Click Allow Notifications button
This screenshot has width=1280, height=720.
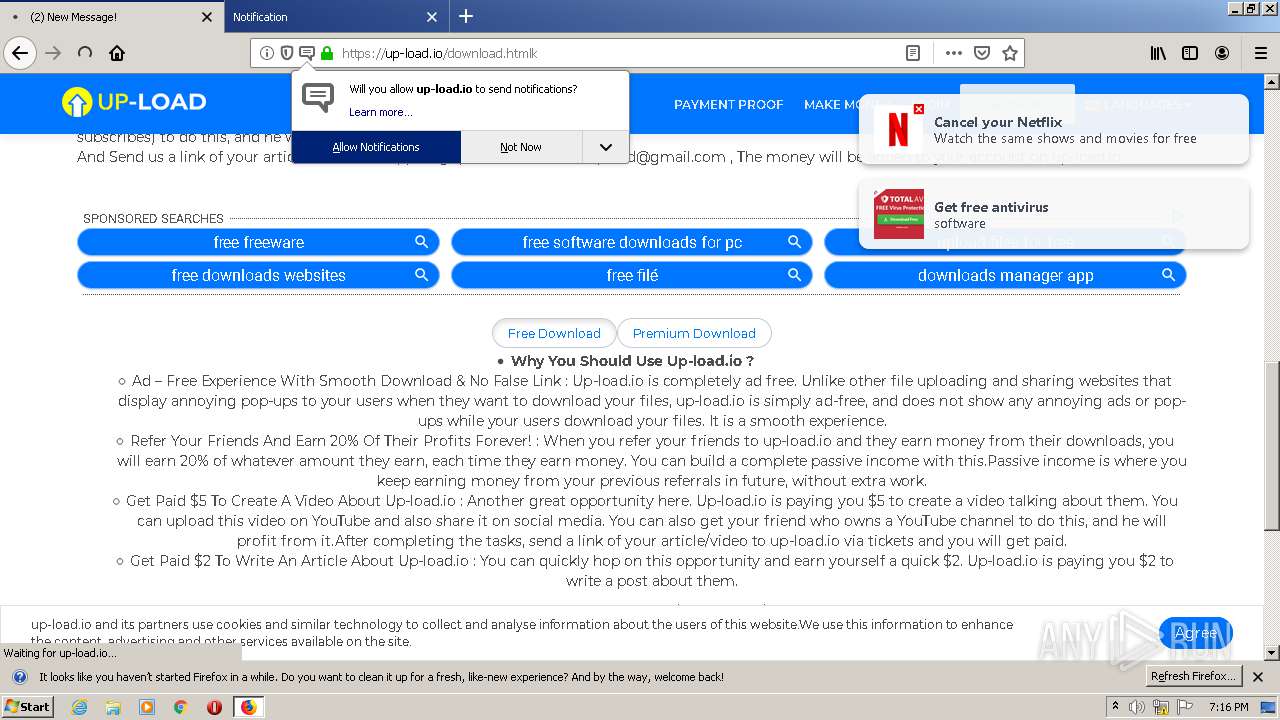[x=376, y=147]
